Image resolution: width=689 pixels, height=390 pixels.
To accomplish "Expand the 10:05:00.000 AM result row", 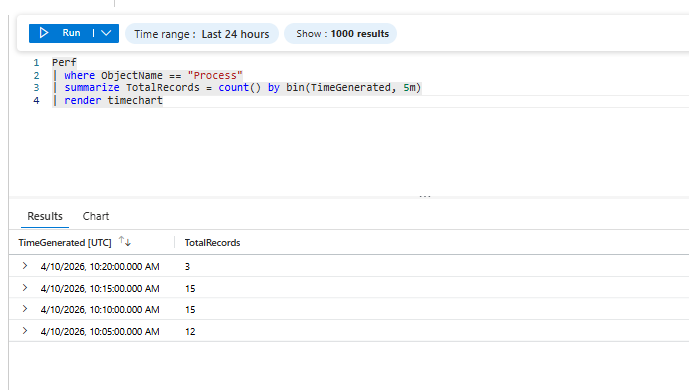I will 25,331.
